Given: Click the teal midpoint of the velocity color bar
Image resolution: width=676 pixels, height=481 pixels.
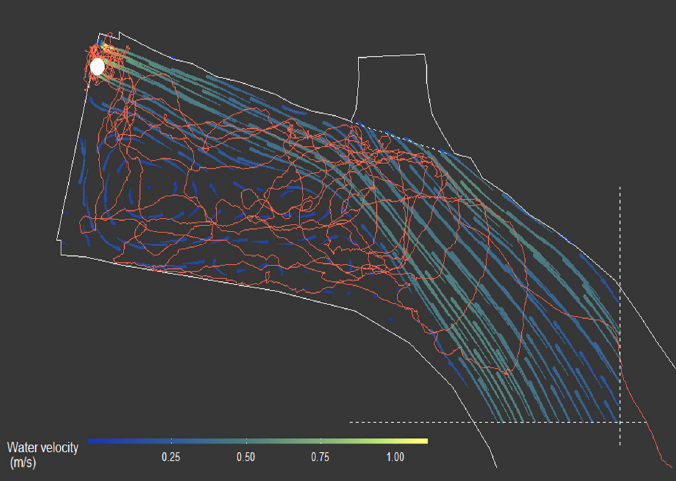Looking at the screenshot, I should click(x=258, y=440).
